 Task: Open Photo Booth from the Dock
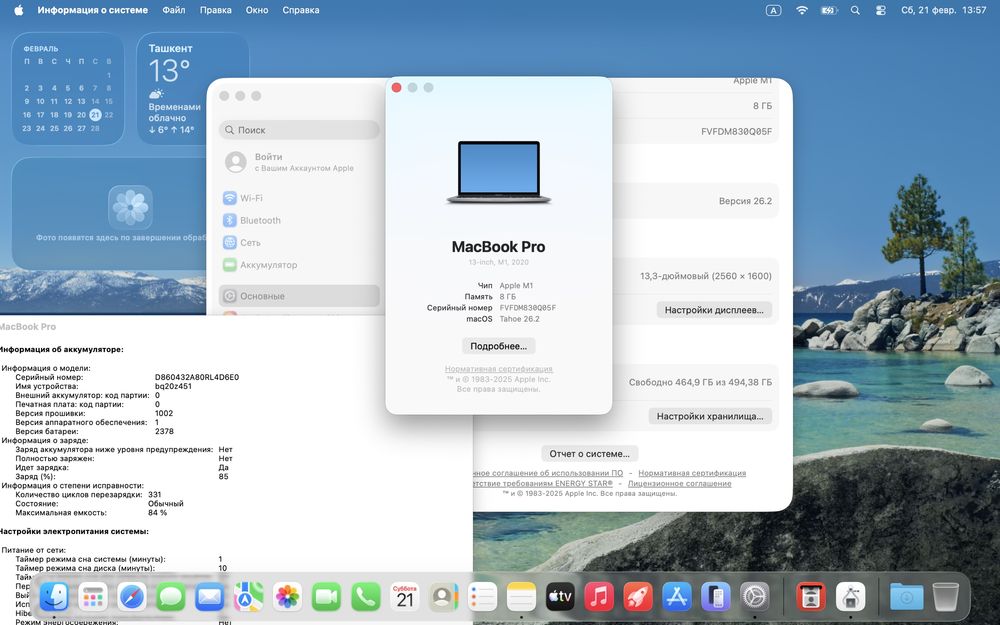coord(811,597)
